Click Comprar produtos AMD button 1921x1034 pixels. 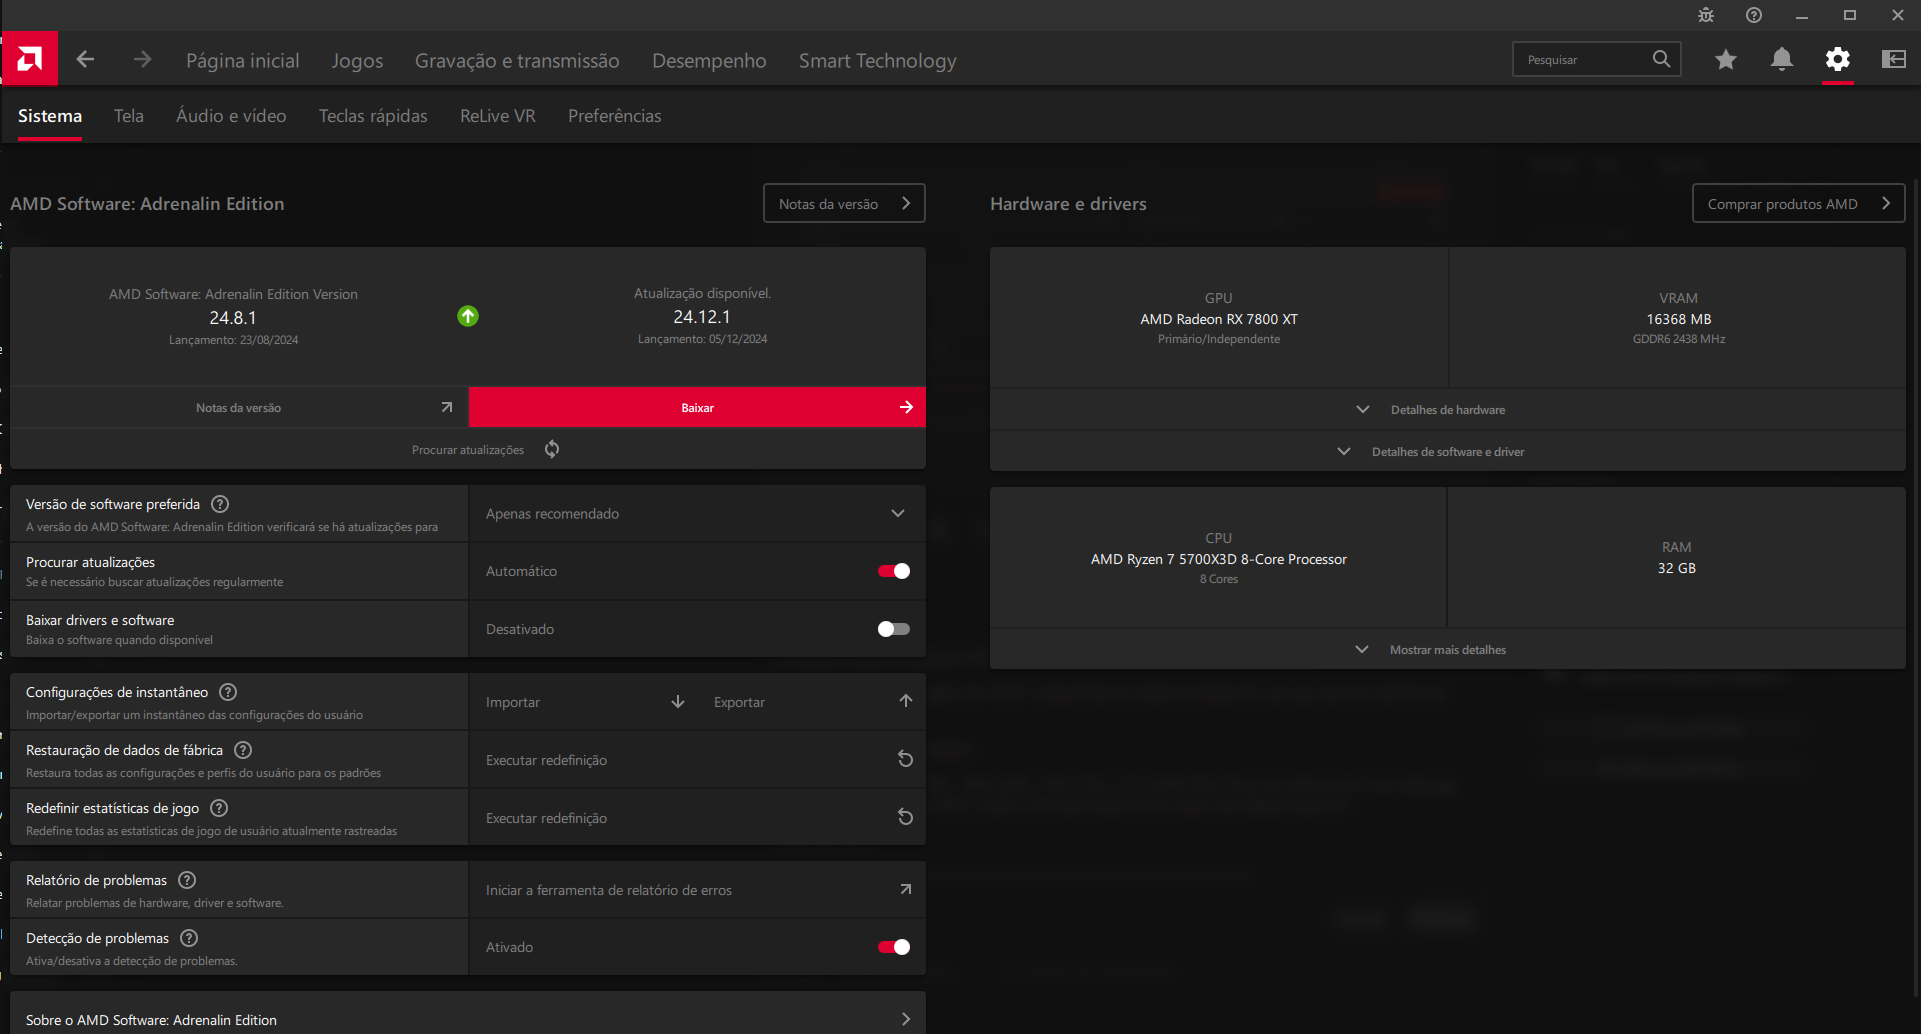point(1798,203)
